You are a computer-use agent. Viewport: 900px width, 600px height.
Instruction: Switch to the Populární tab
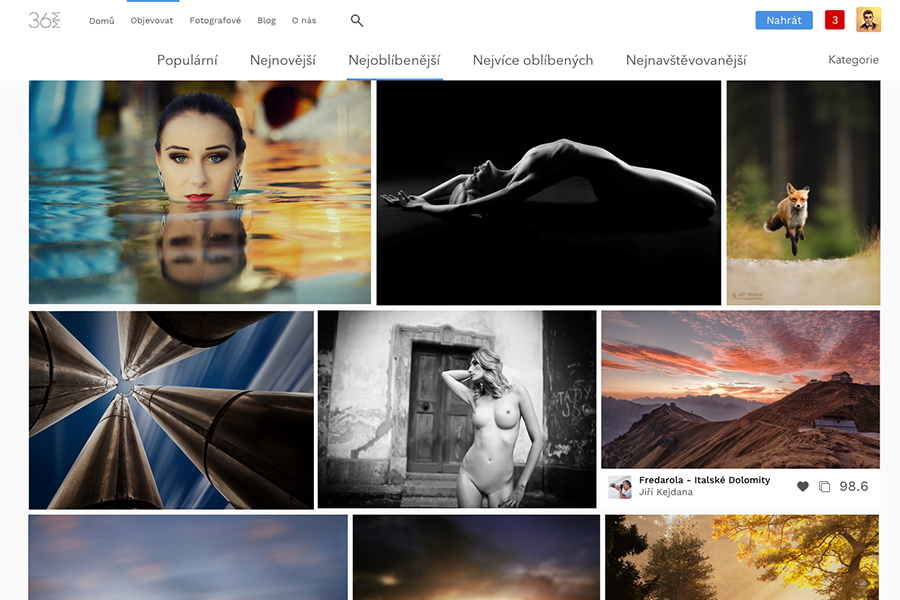click(187, 60)
